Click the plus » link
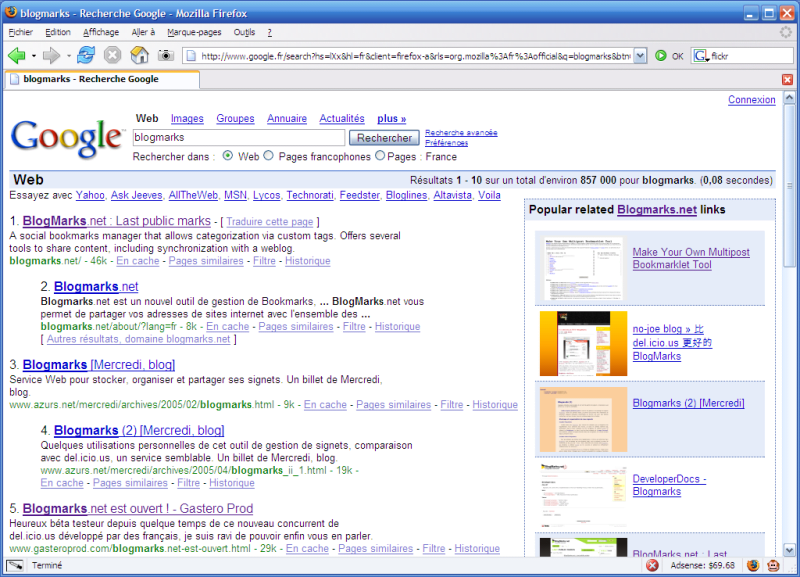800x577 pixels. [x=392, y=118]
